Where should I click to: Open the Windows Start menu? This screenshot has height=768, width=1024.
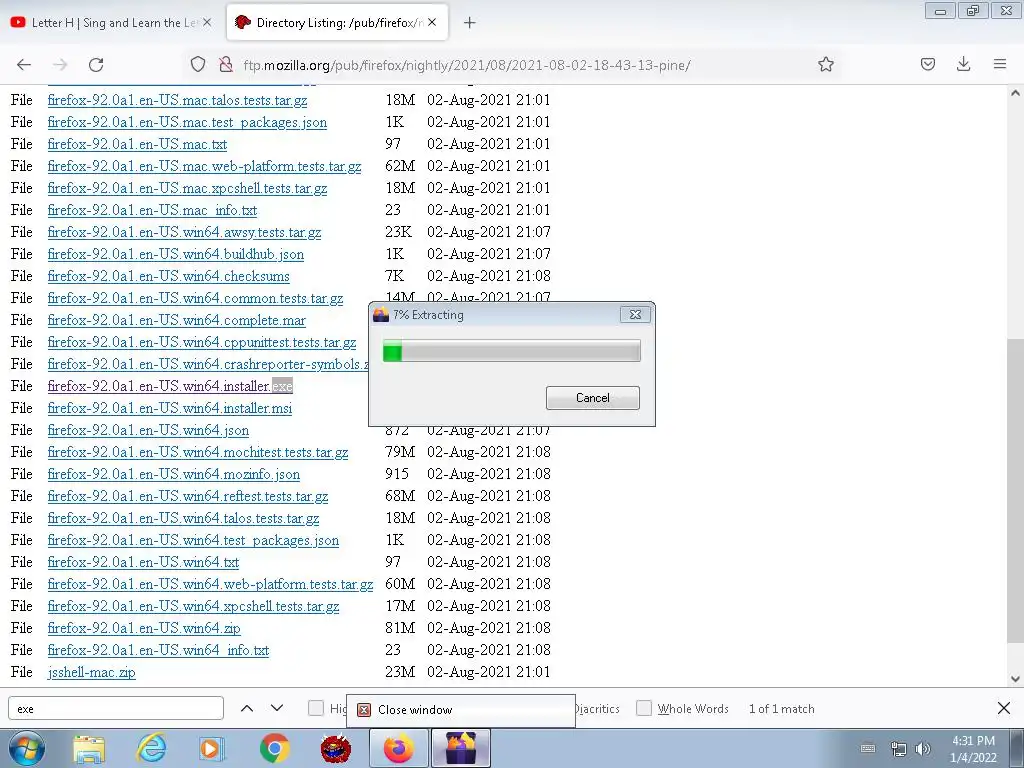(27, 748)
